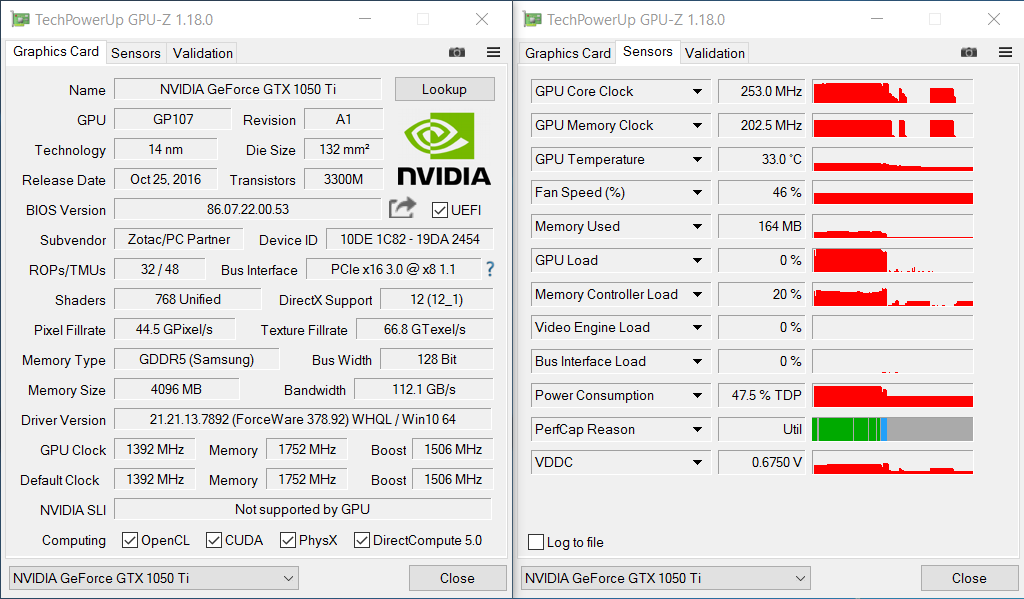Select the Device ID field
The width and height of the screenshot is (1024, 599).
[x=409, y=240]
